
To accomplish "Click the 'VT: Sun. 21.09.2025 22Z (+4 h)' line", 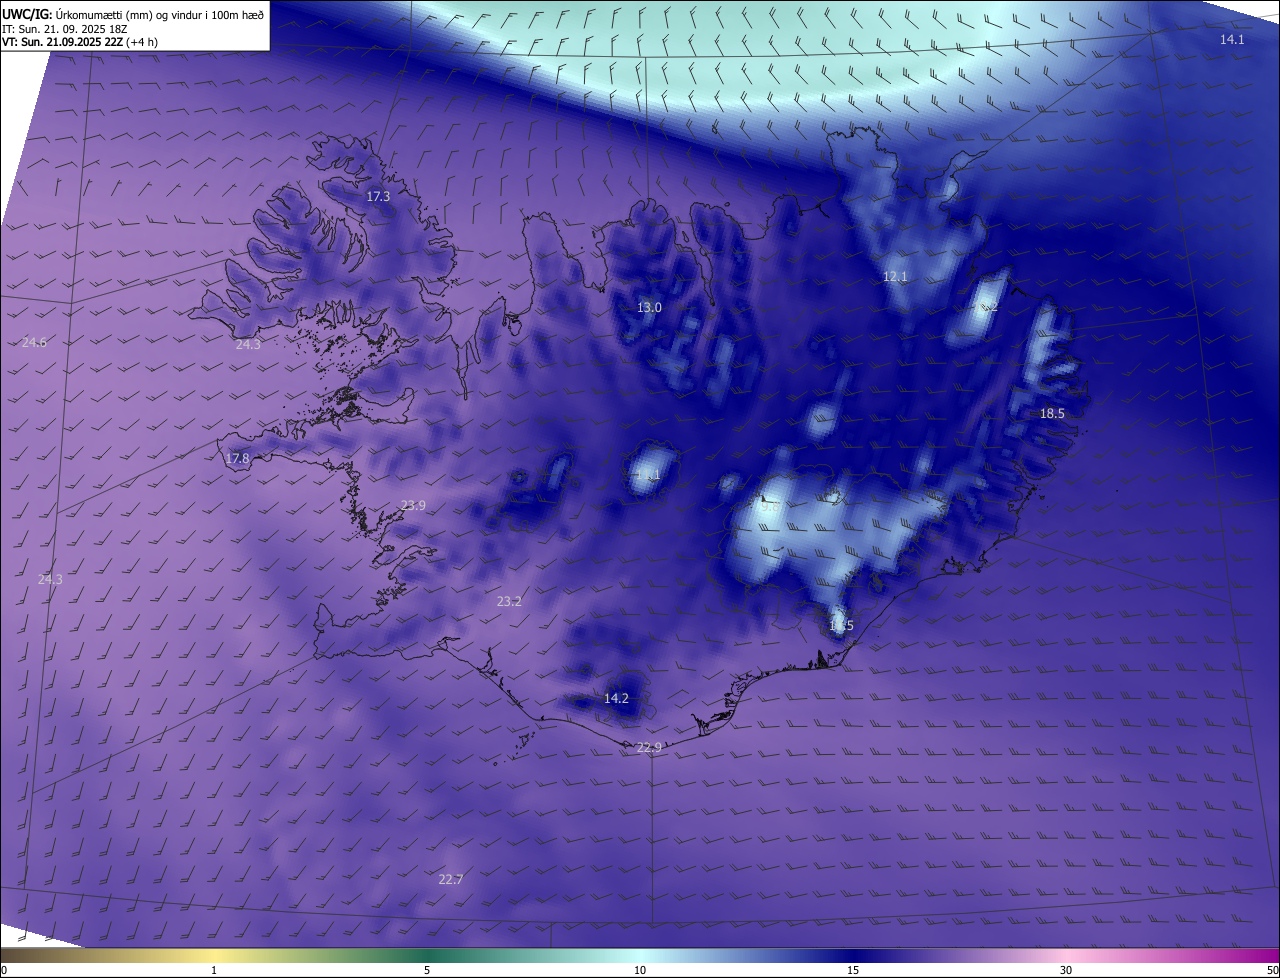I will (80, 42).
